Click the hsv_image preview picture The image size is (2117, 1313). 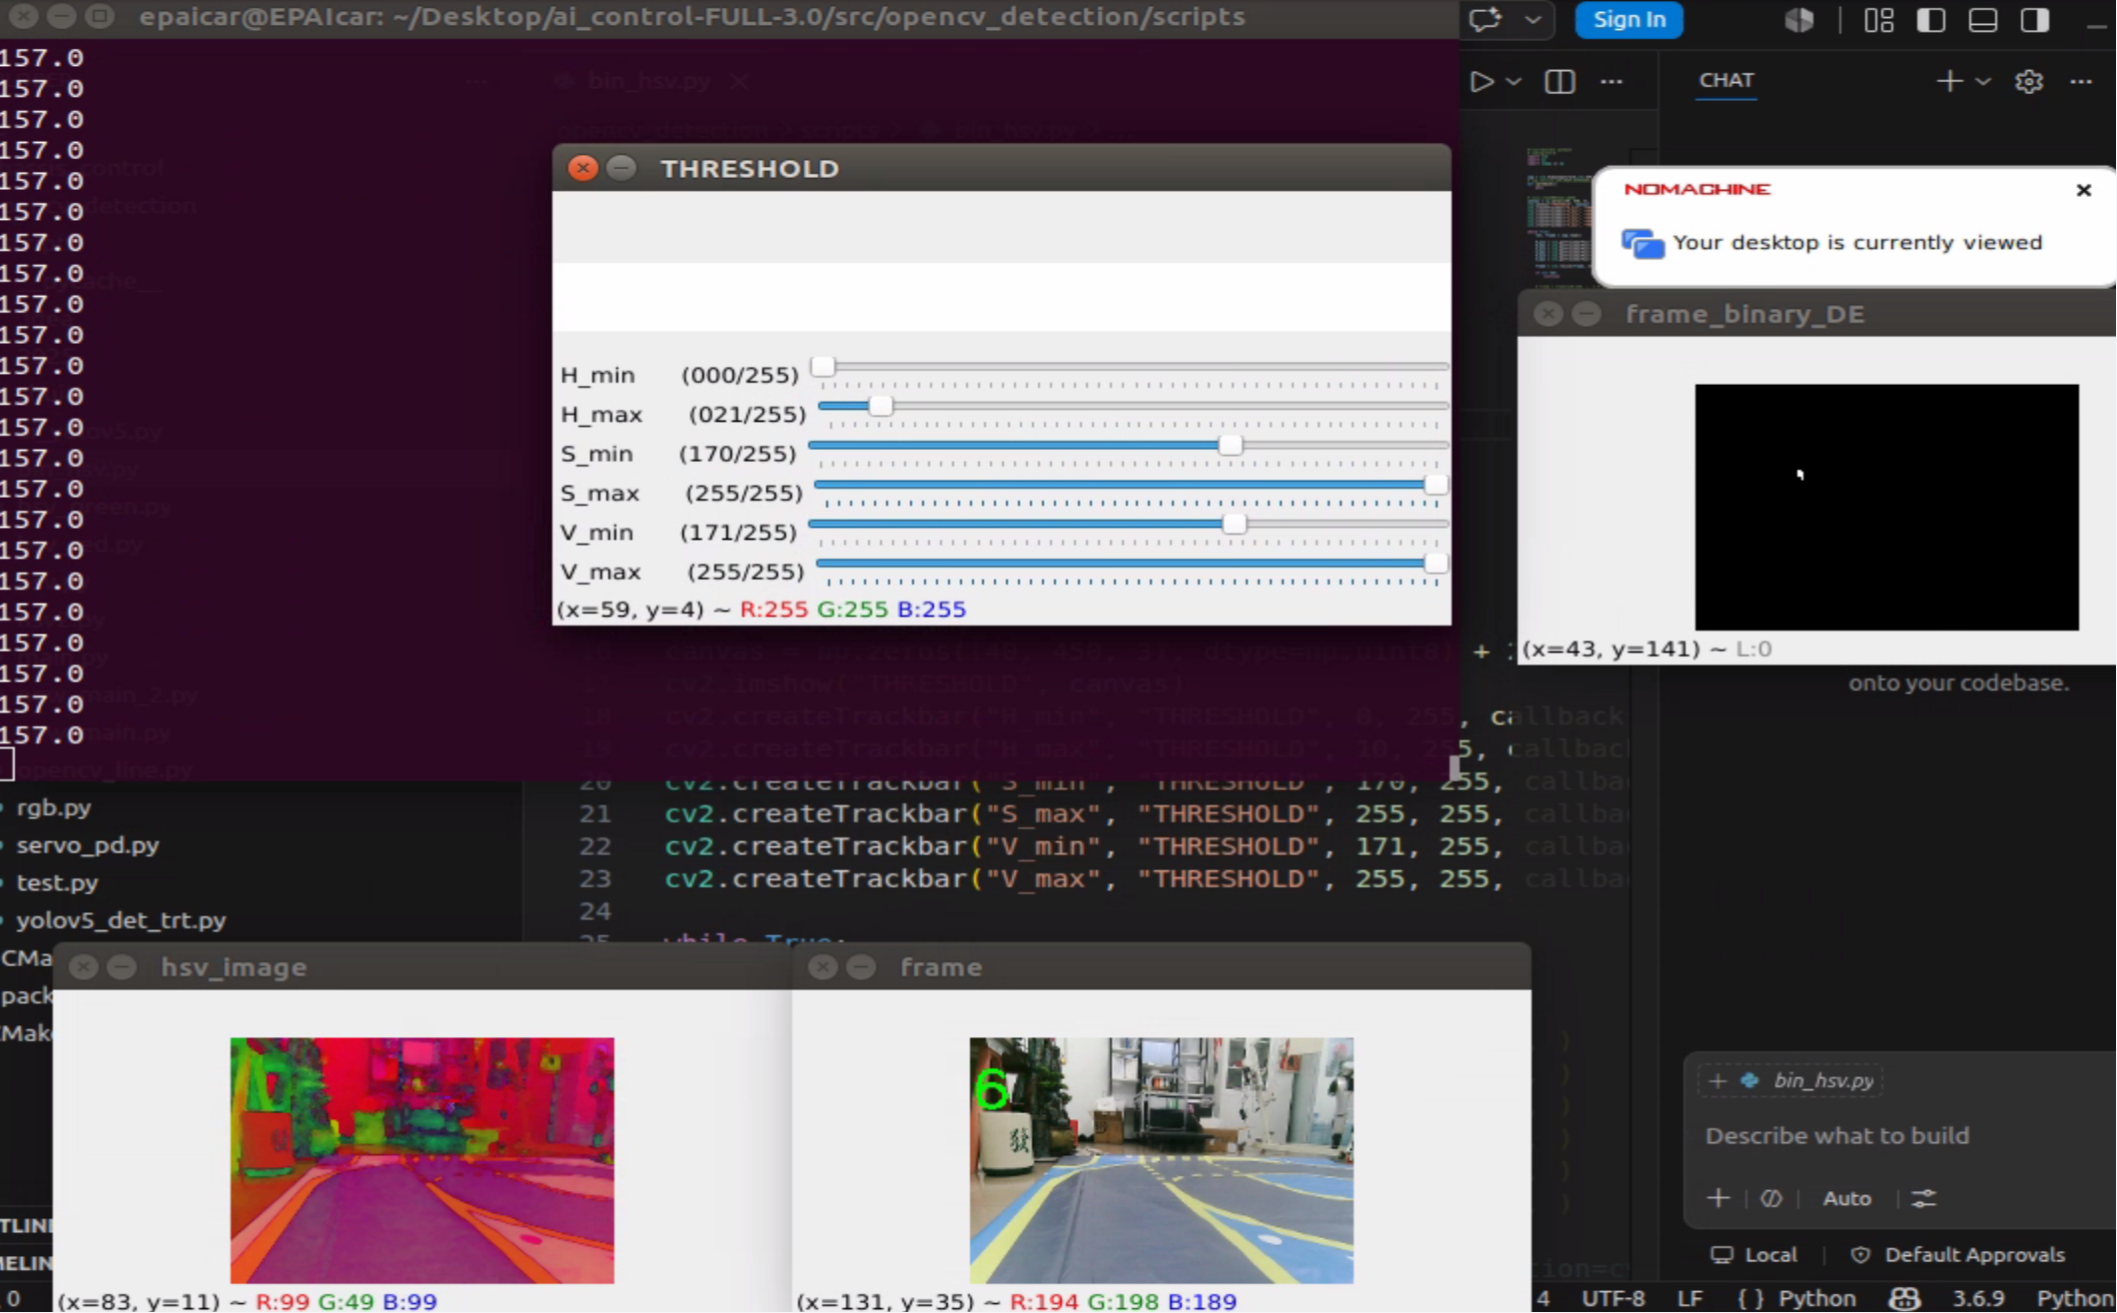[422, 1160]
